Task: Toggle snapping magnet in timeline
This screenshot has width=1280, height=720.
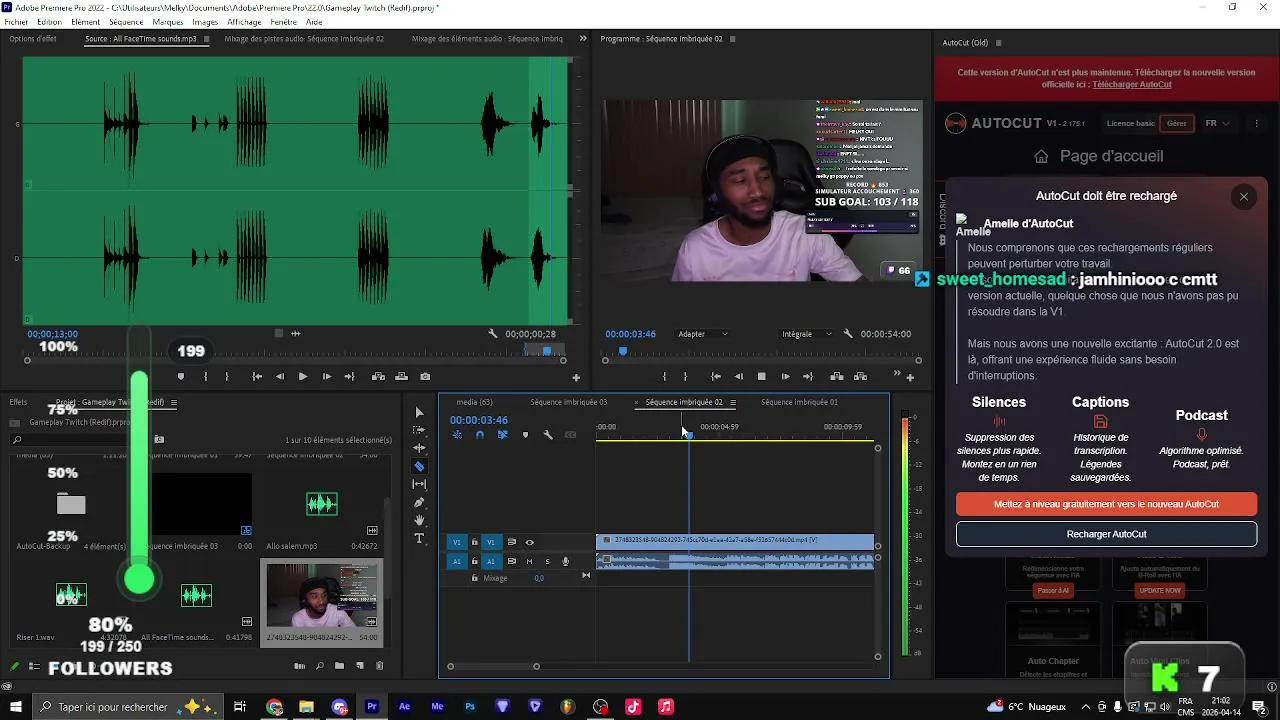Action: (x=480, y=435)
